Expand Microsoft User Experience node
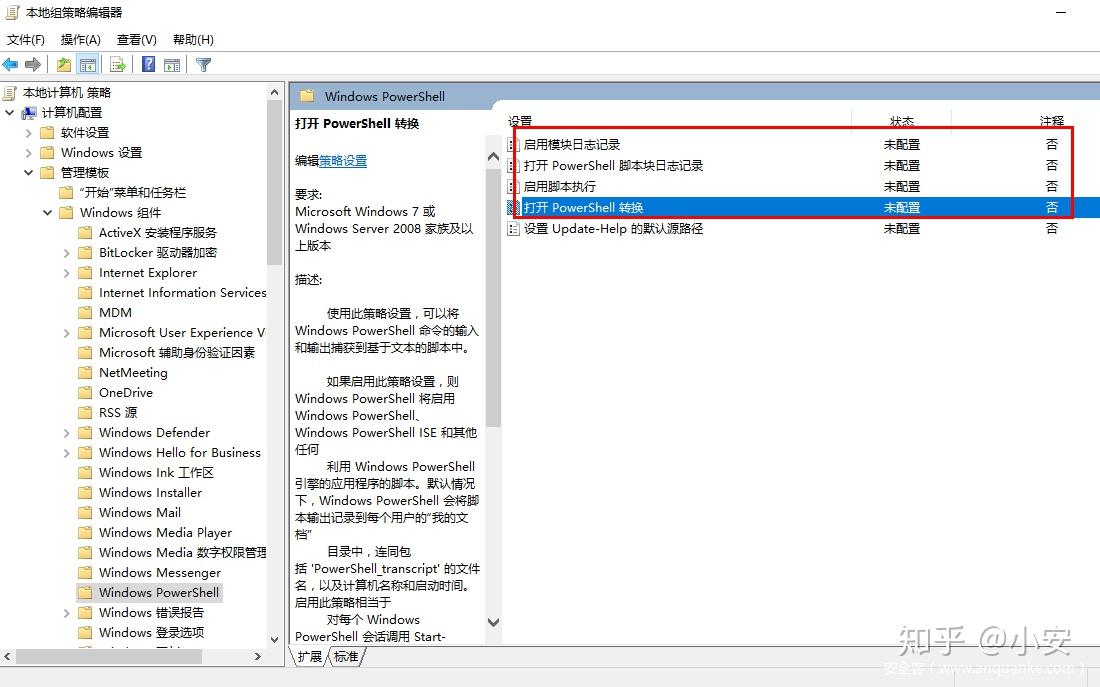1100x687 pixels. click(67, 333)
